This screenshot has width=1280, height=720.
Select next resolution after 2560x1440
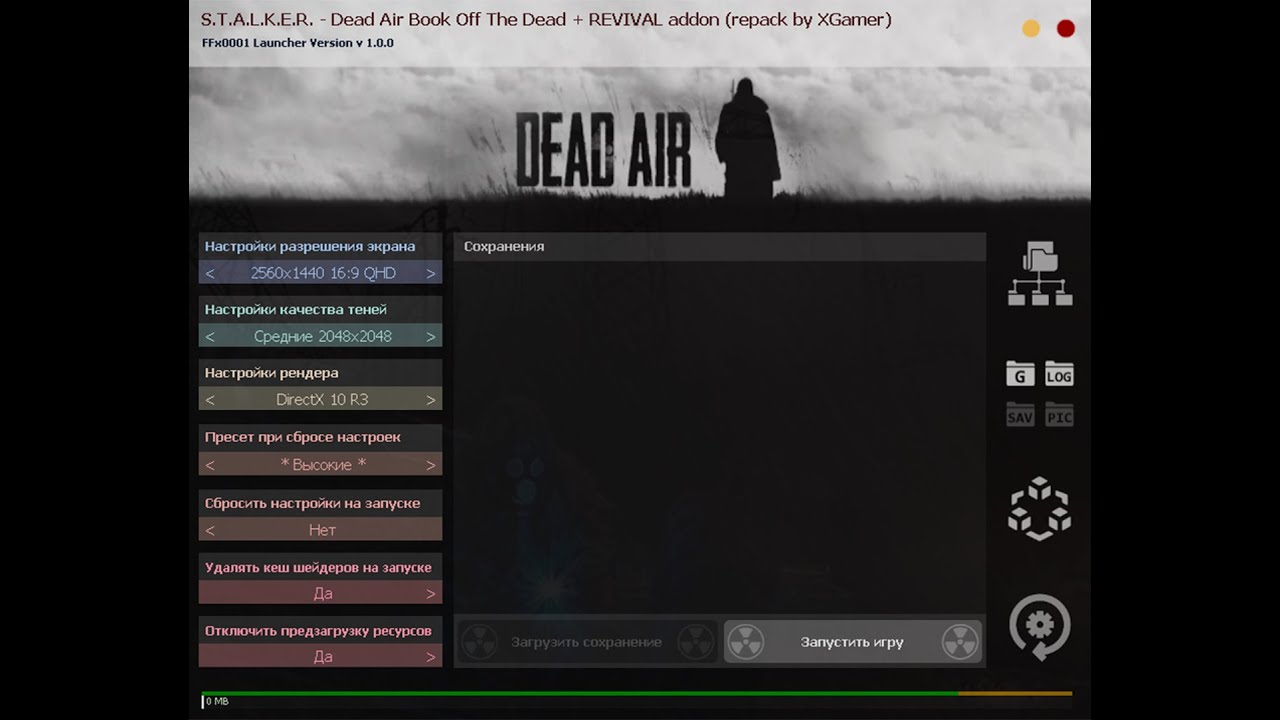[x=431, y=273]
